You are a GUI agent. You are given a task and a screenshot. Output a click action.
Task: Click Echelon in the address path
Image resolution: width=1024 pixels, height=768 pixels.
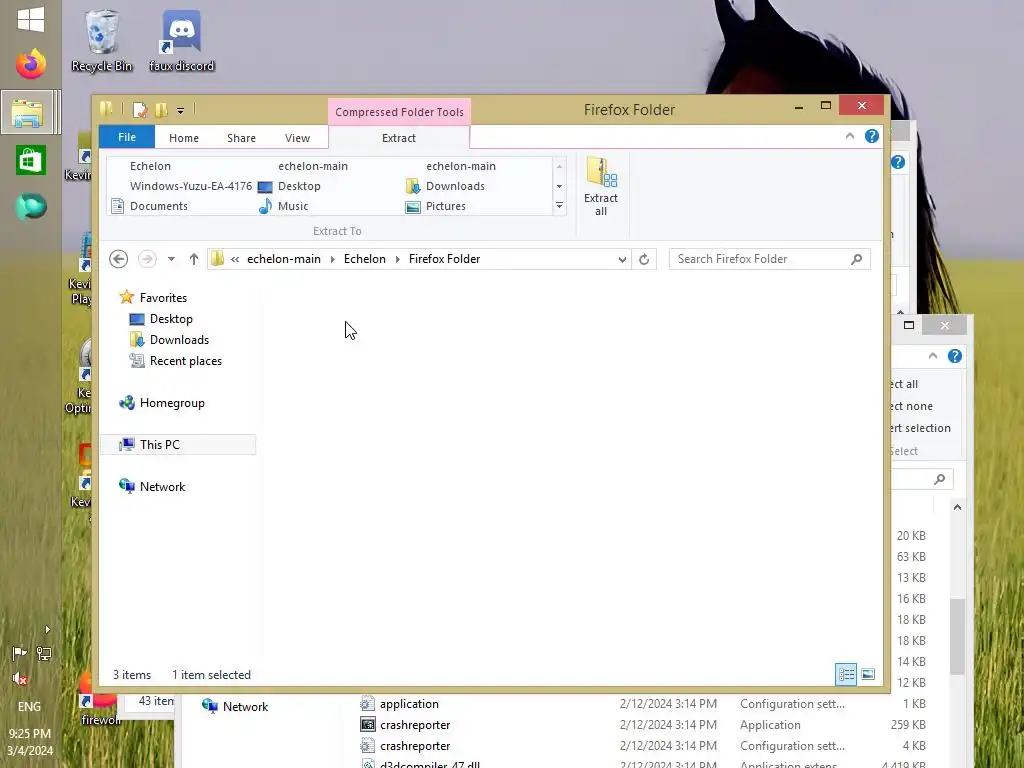tap(364, 259)
